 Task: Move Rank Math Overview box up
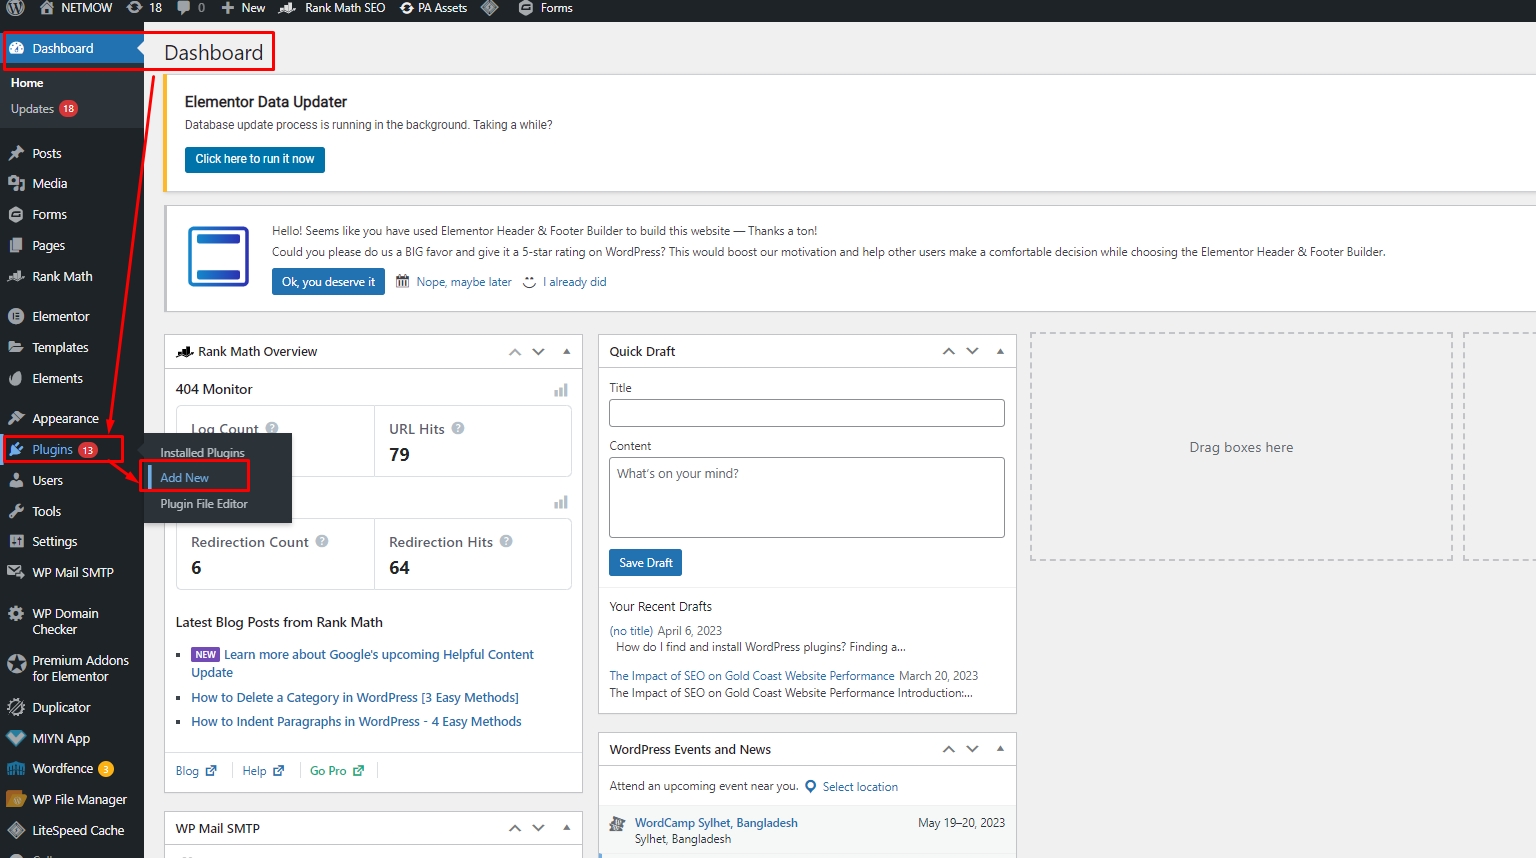515,352
